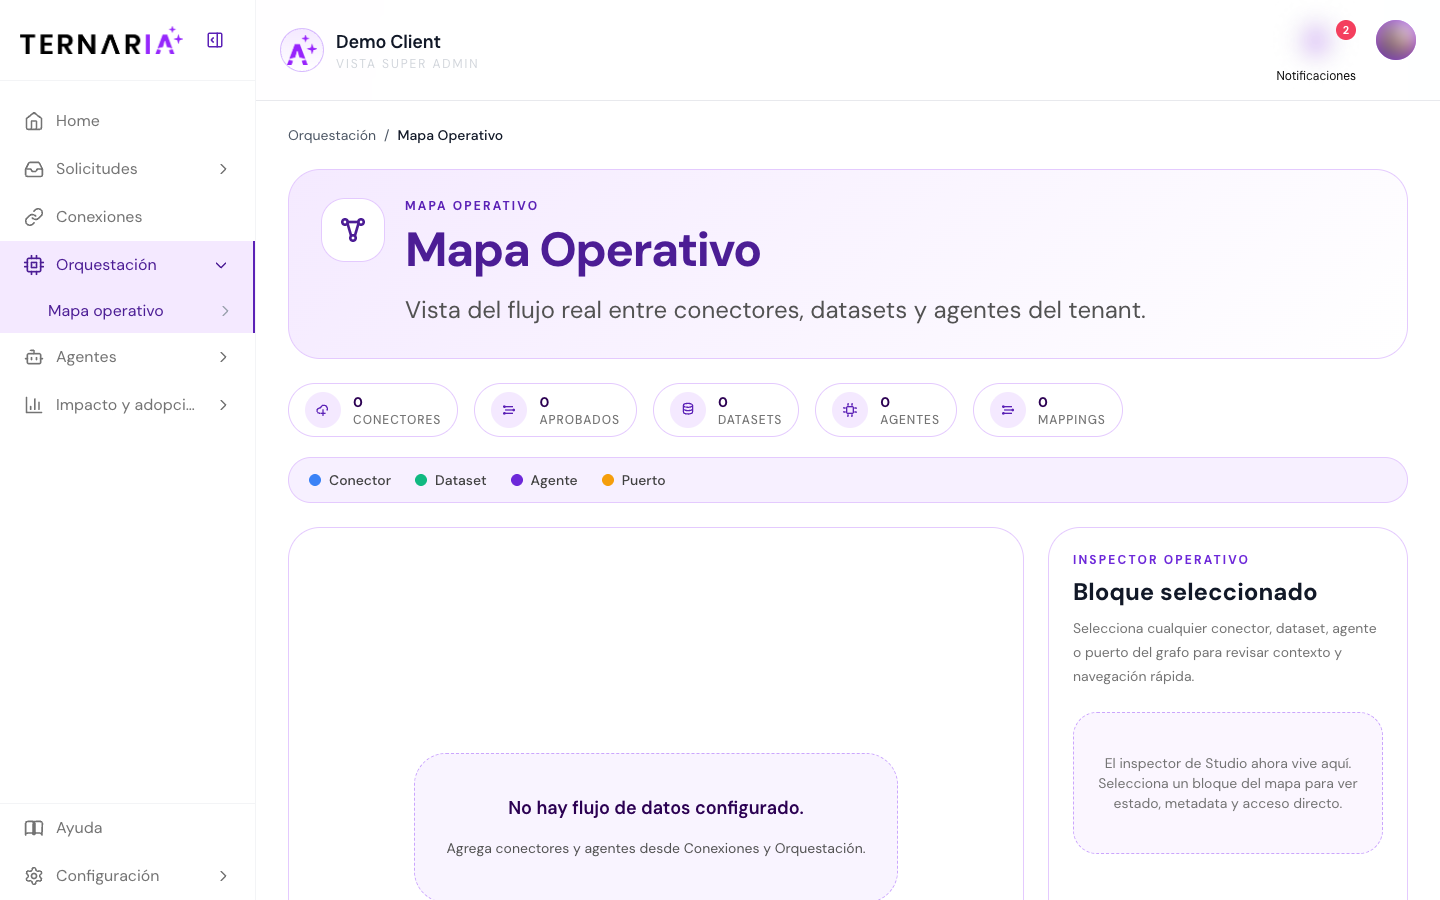This screenshot has width=1440, height=900.
Task: Click Orquestación breadcrumb link
Action: (x=332, y=135)
